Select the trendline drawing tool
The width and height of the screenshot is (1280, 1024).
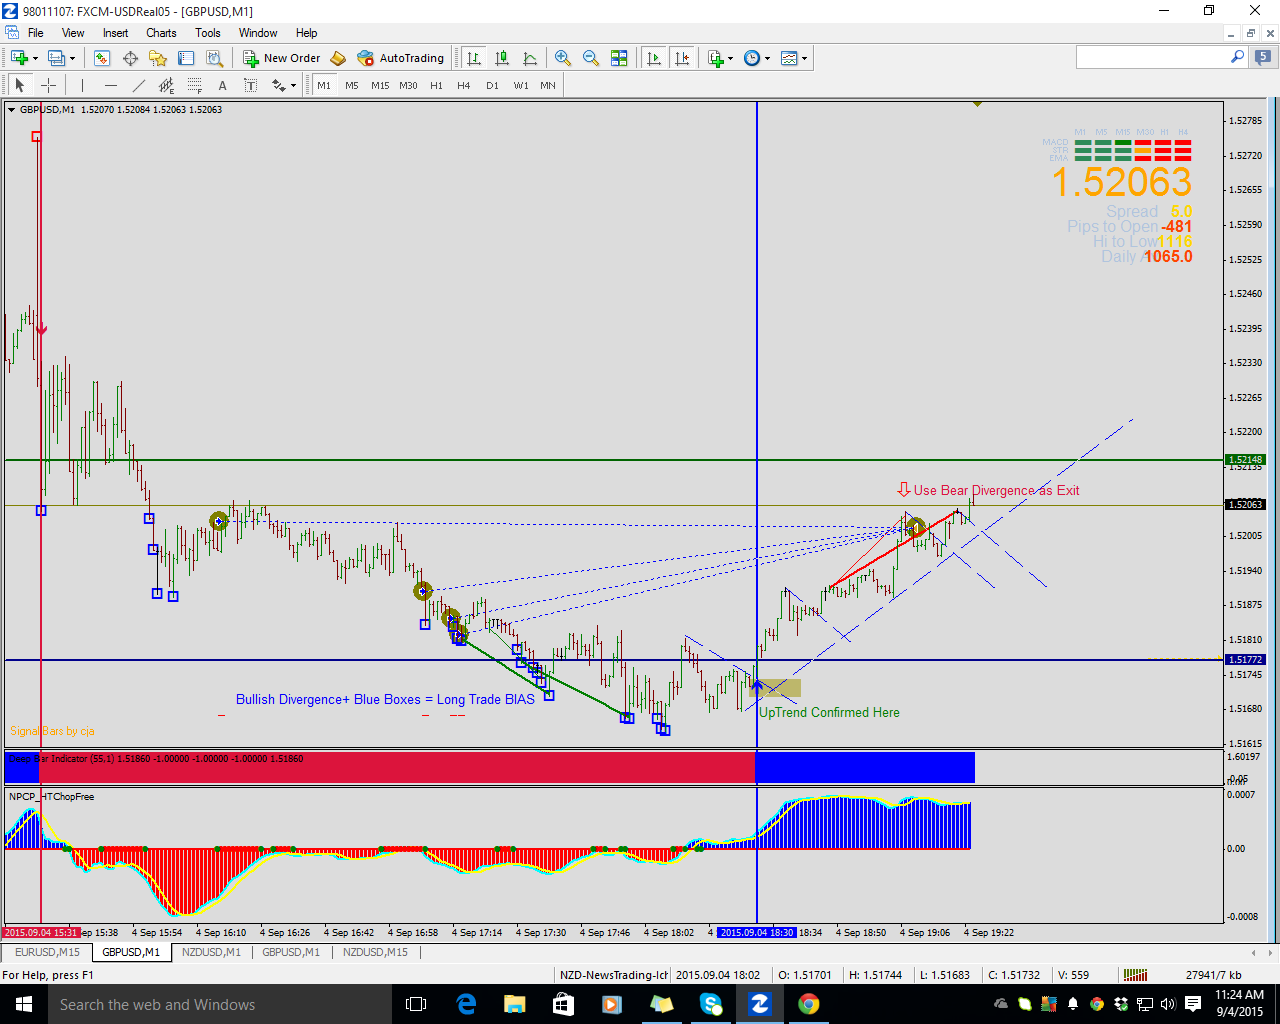point(138,85)
